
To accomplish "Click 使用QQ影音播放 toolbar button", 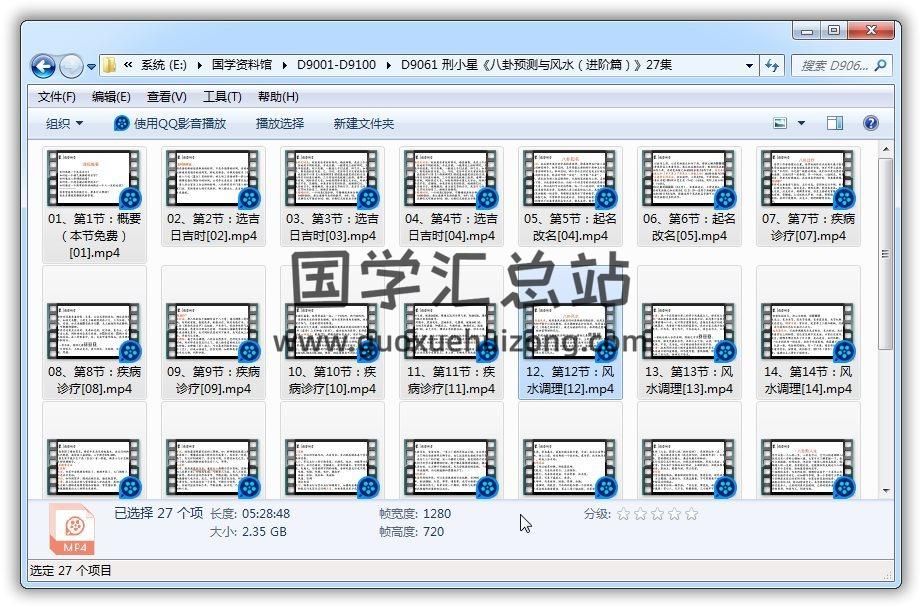I will coord(170,123).
